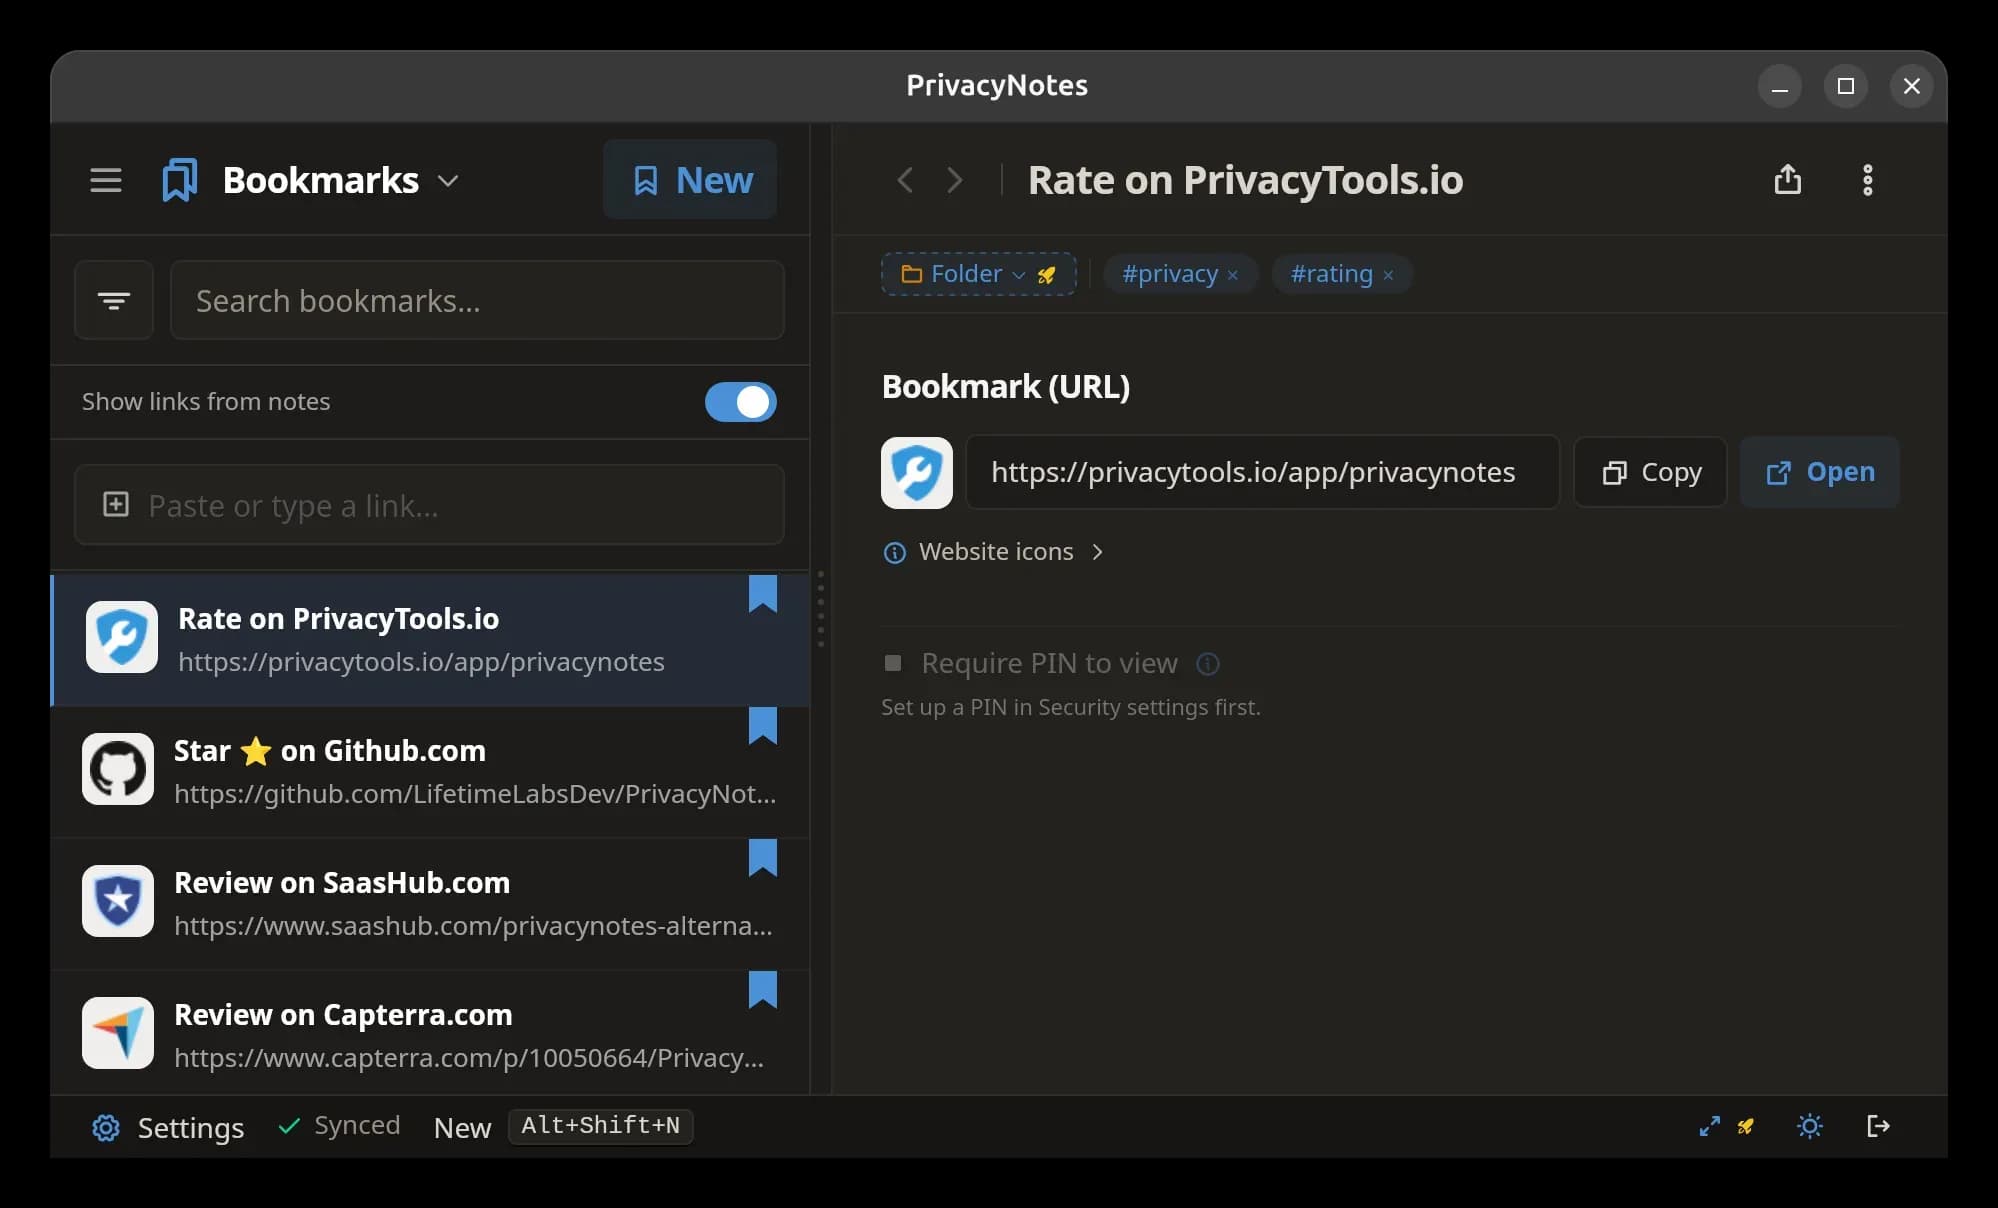The width and height of the screenshot is (1998, 1208).
Task: Select Review on Capterra.com bookmark
Action: 430,1034
